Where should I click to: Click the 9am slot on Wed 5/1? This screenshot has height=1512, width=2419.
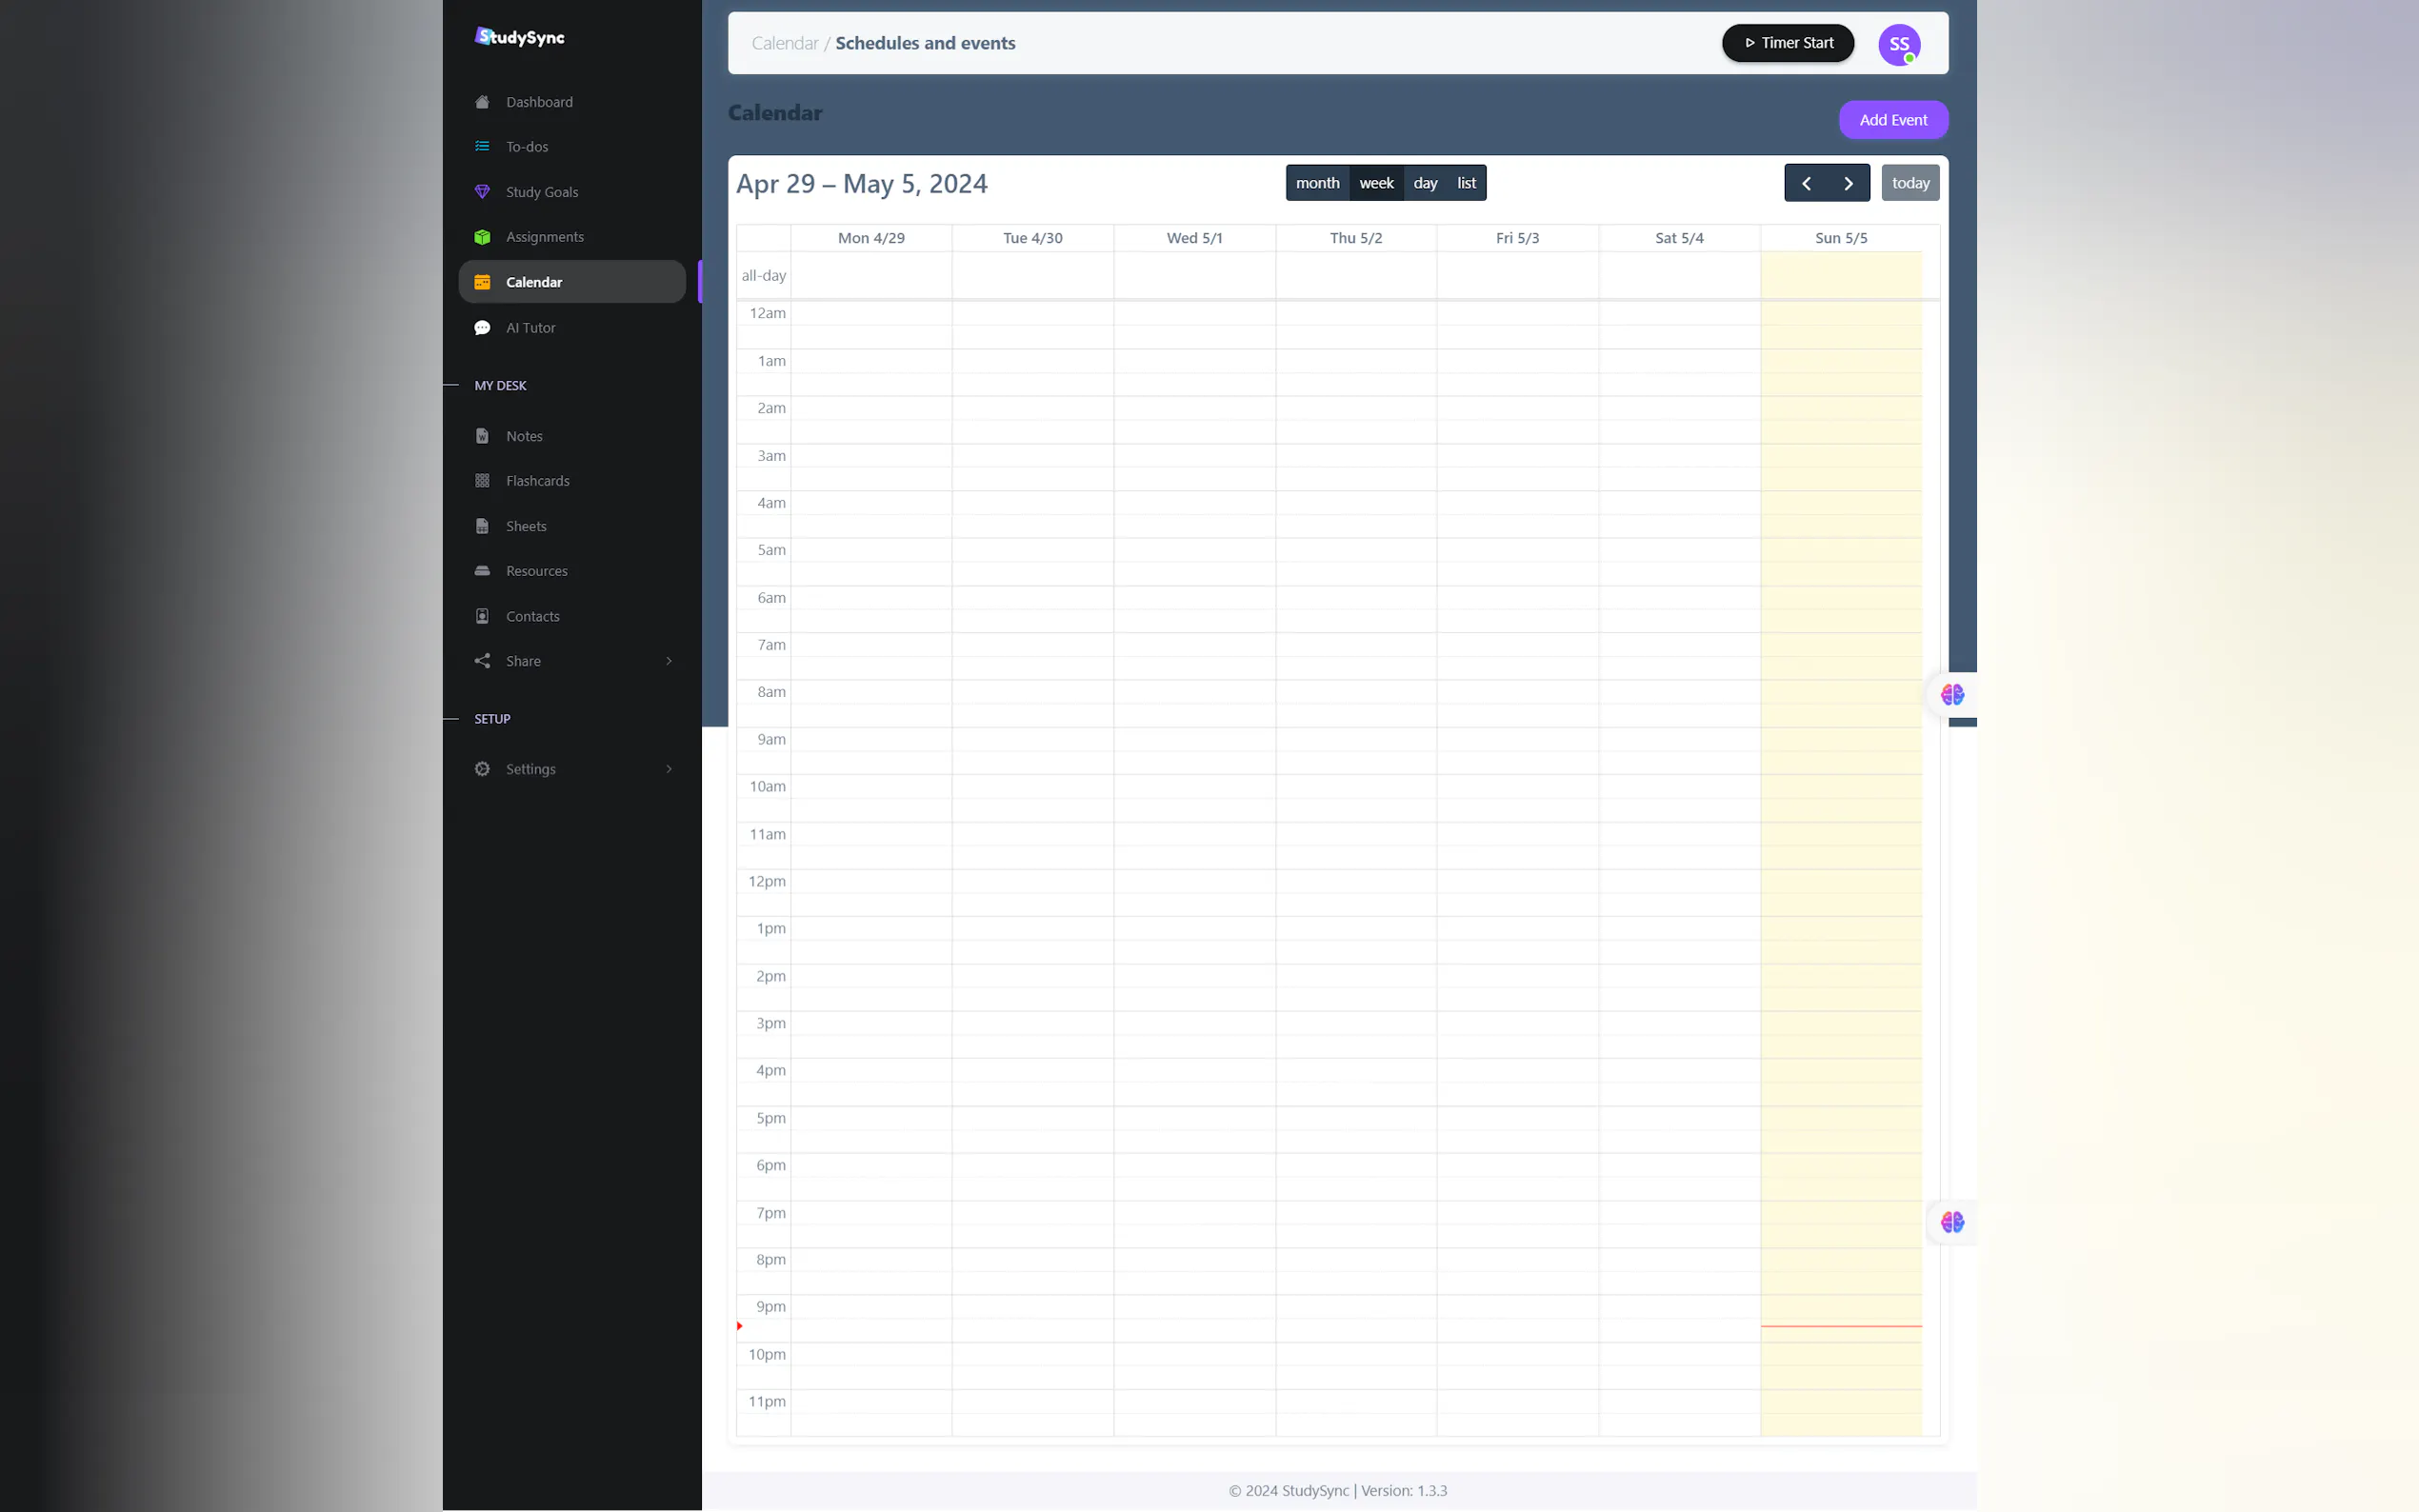[x=1194, y=739]
